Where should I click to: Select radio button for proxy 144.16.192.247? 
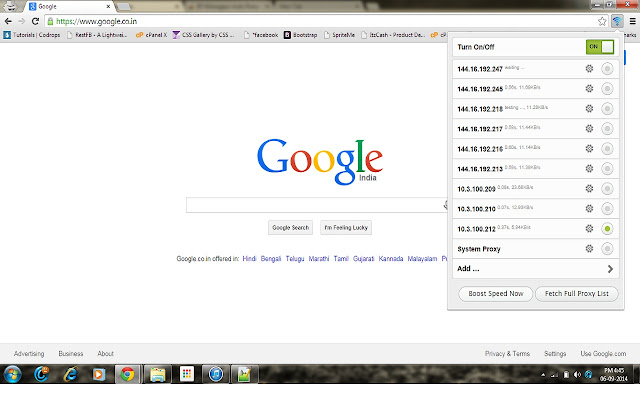pyautogui.click(x=607, y=69)
